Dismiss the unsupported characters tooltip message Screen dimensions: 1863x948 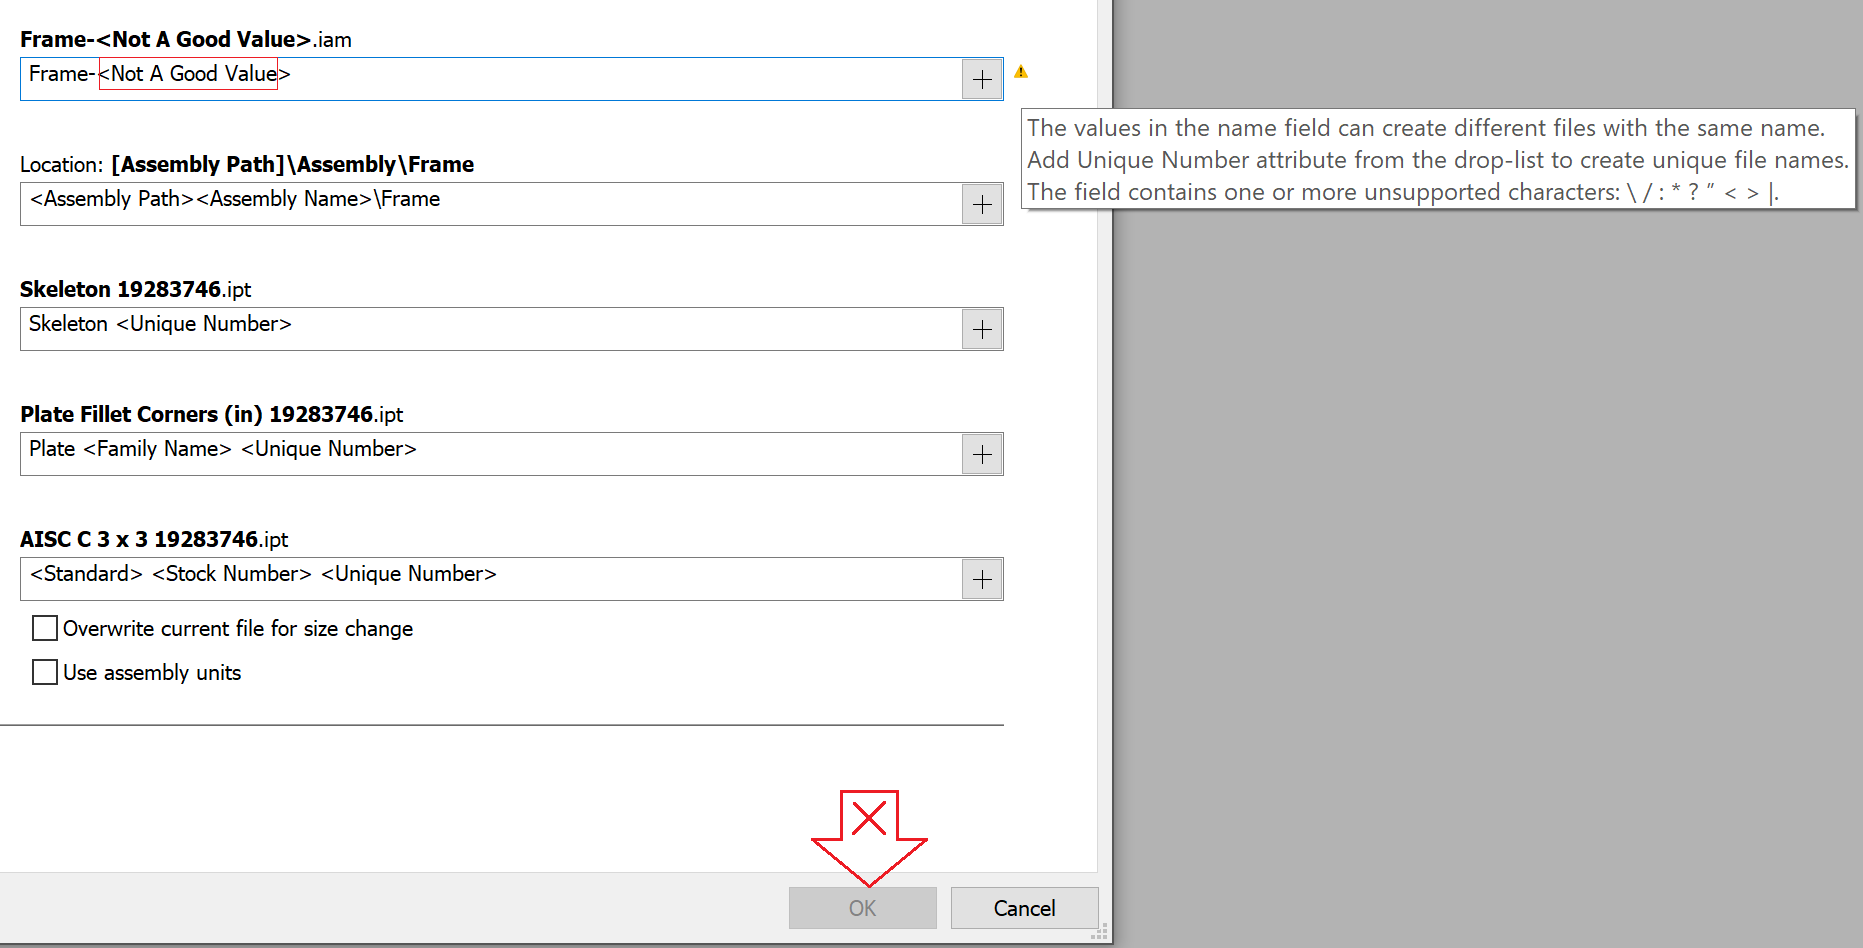point(1437,160)
